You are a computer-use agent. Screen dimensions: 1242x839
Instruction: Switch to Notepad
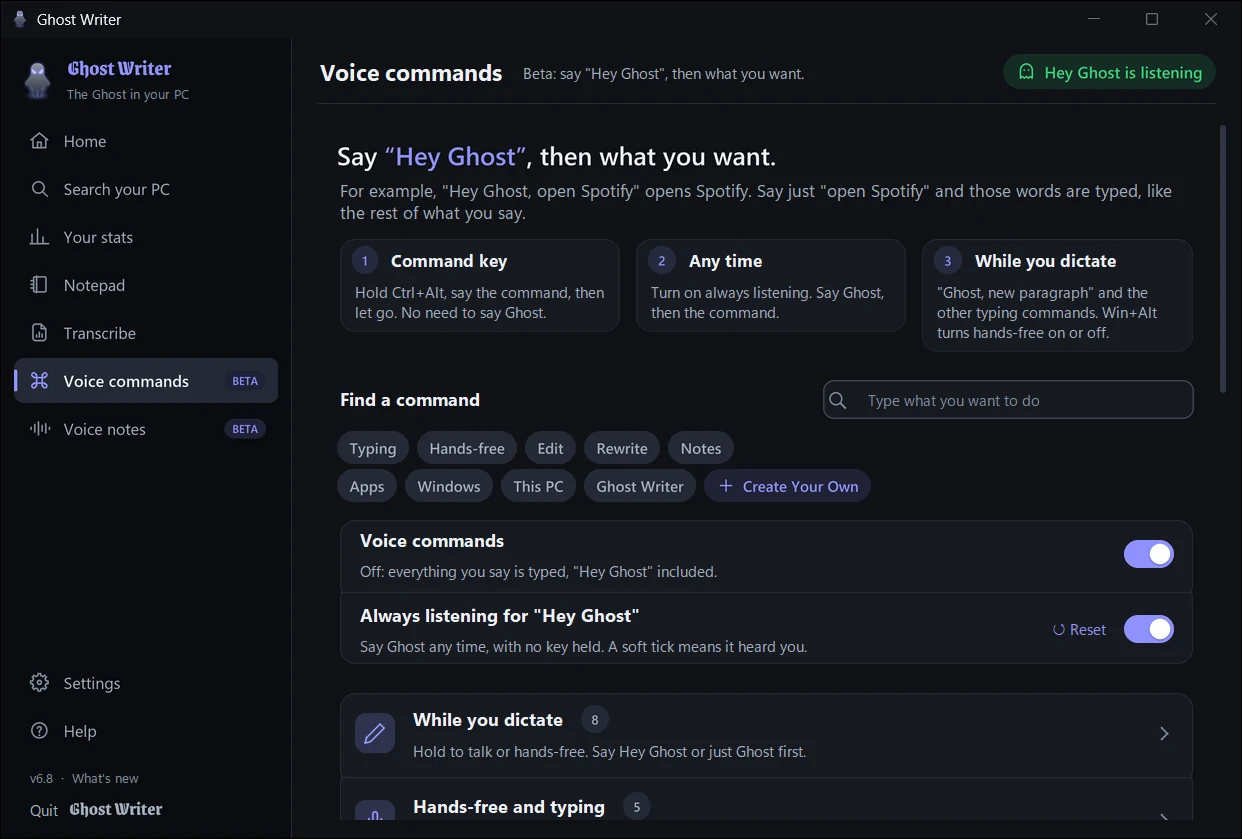(x=146, y=285)
